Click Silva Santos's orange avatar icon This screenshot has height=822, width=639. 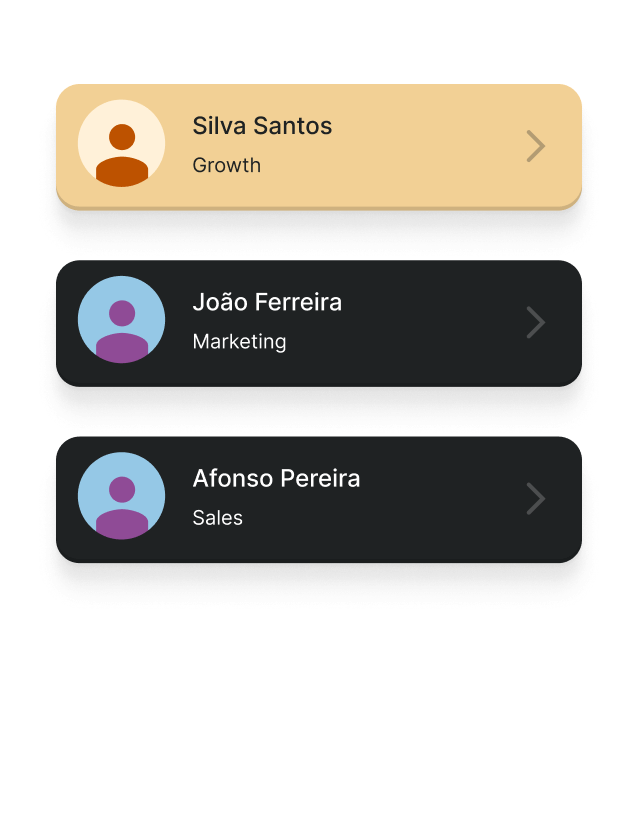click(122, 144)
